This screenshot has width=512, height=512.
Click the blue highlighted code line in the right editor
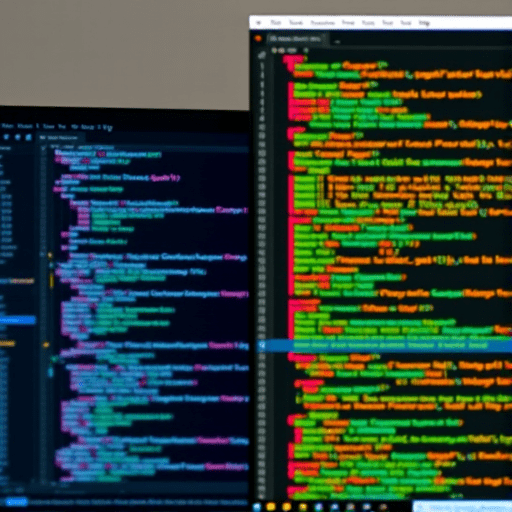(384, 346)
